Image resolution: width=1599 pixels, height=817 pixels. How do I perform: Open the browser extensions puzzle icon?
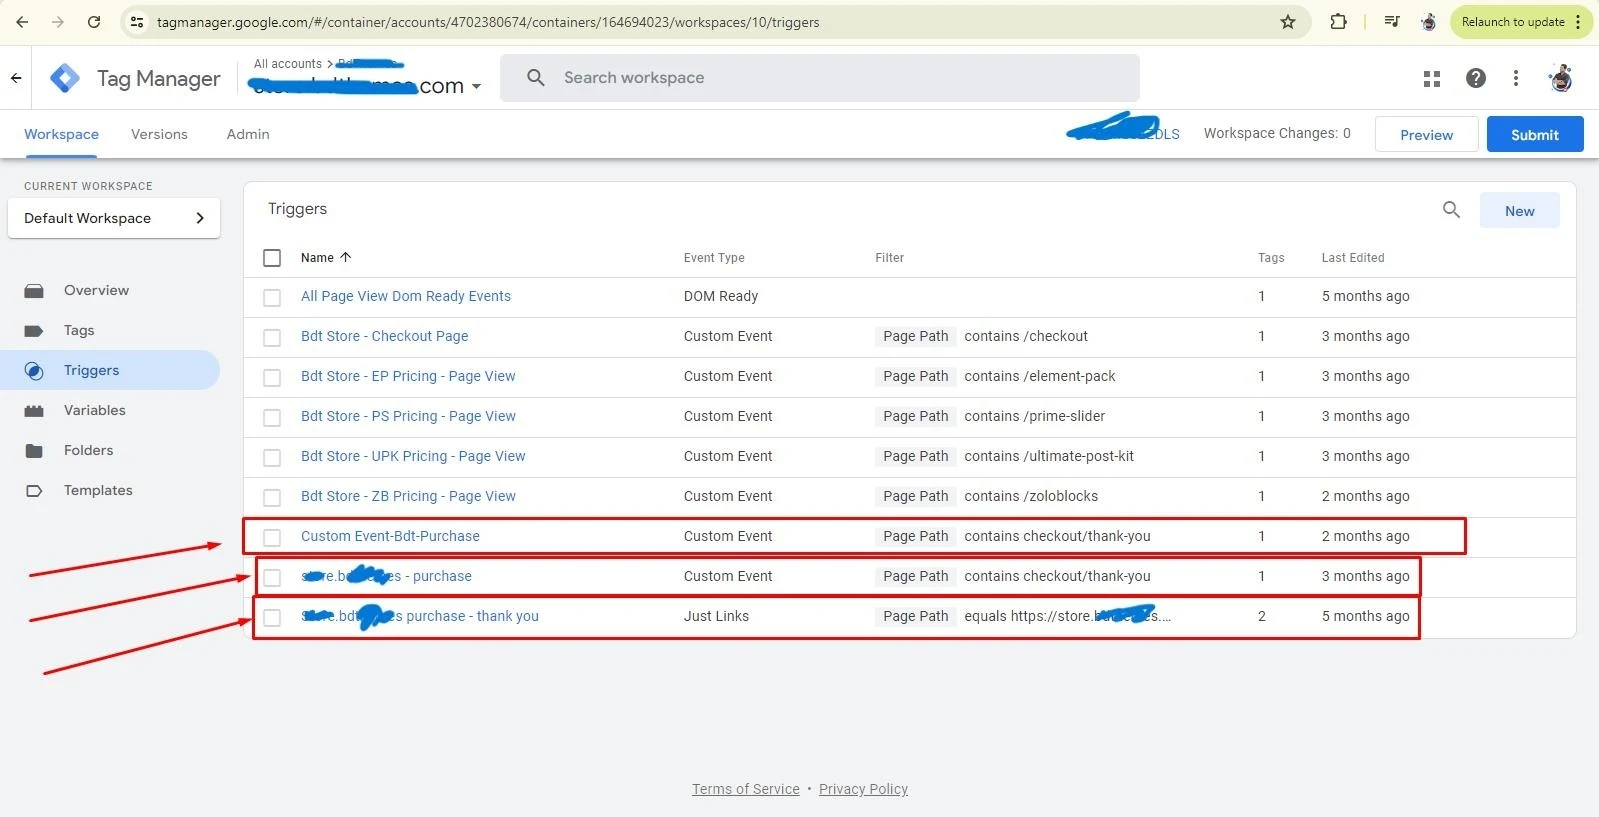[1338, 21]
